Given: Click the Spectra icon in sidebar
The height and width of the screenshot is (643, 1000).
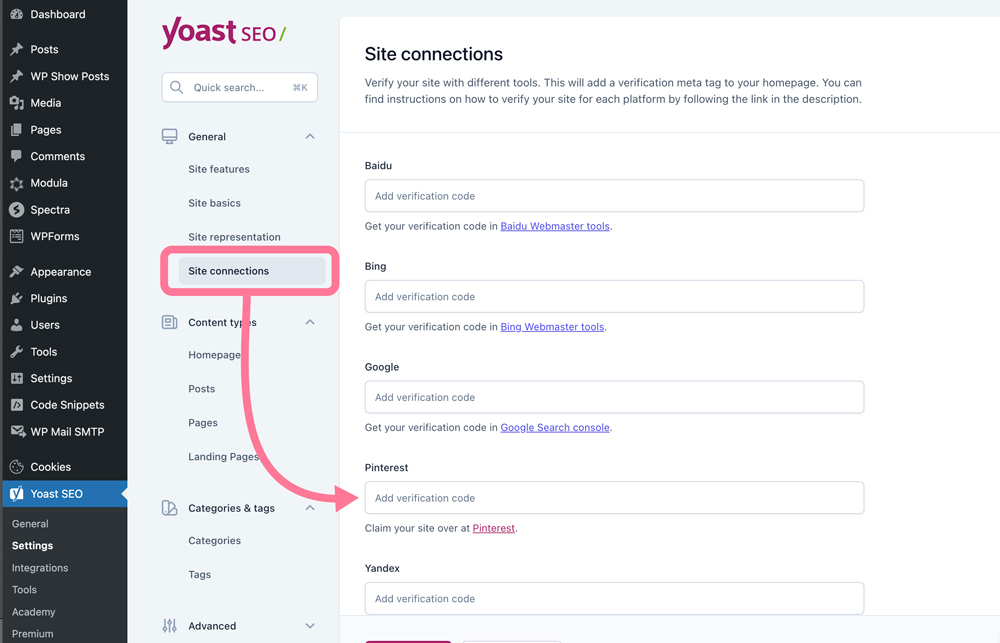Looking at the screenshot, I should (x=17, y=210).
